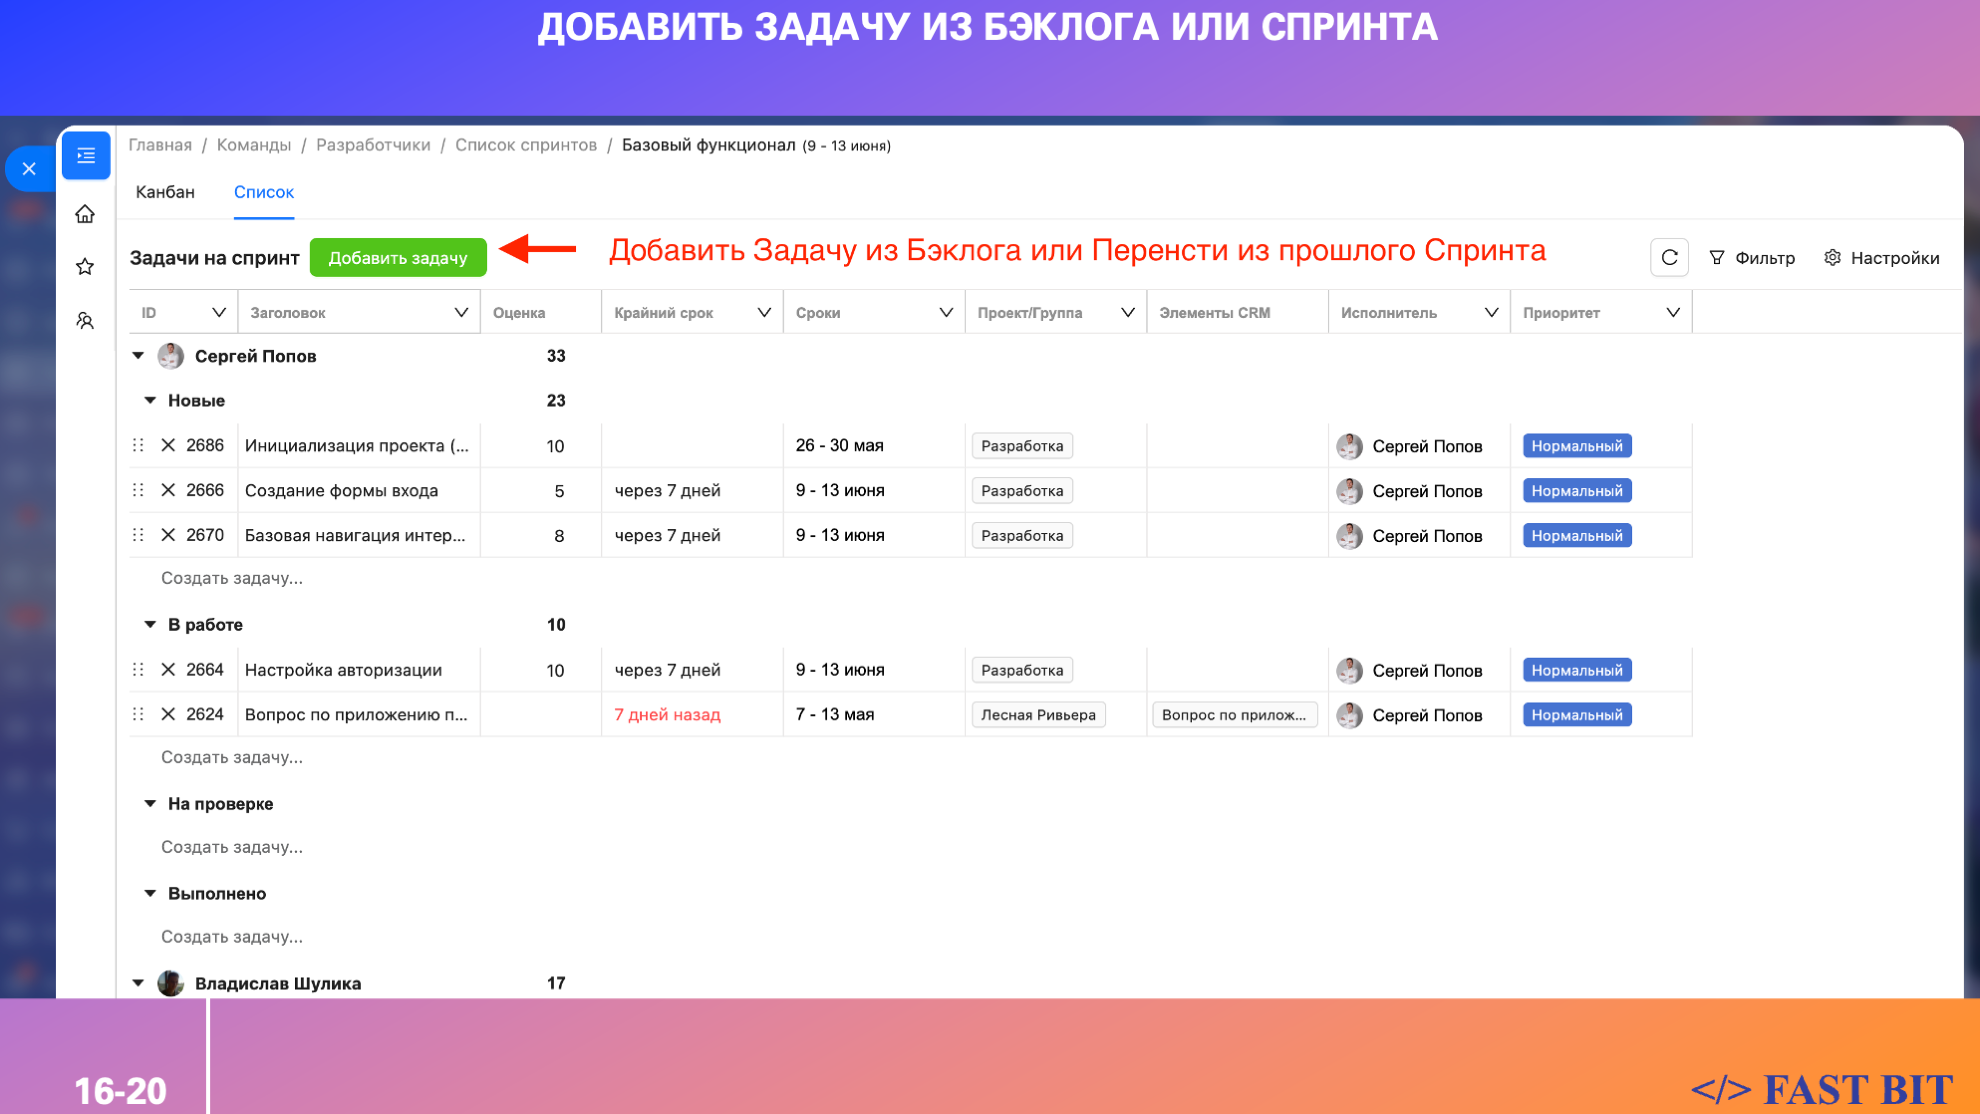Viewport: 1980px width, 1114px height.
Task: Collapse the На проверке section
Action: pyautogui.click(x=150, y=804)
